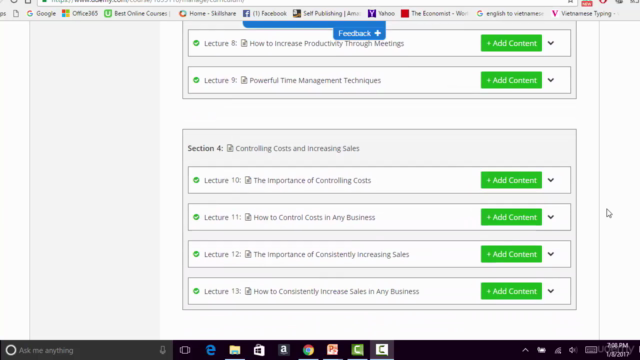Open Vietnamese Typing bookmark
Viewport: 640px width, 360px height.
[x=583, y=13]
